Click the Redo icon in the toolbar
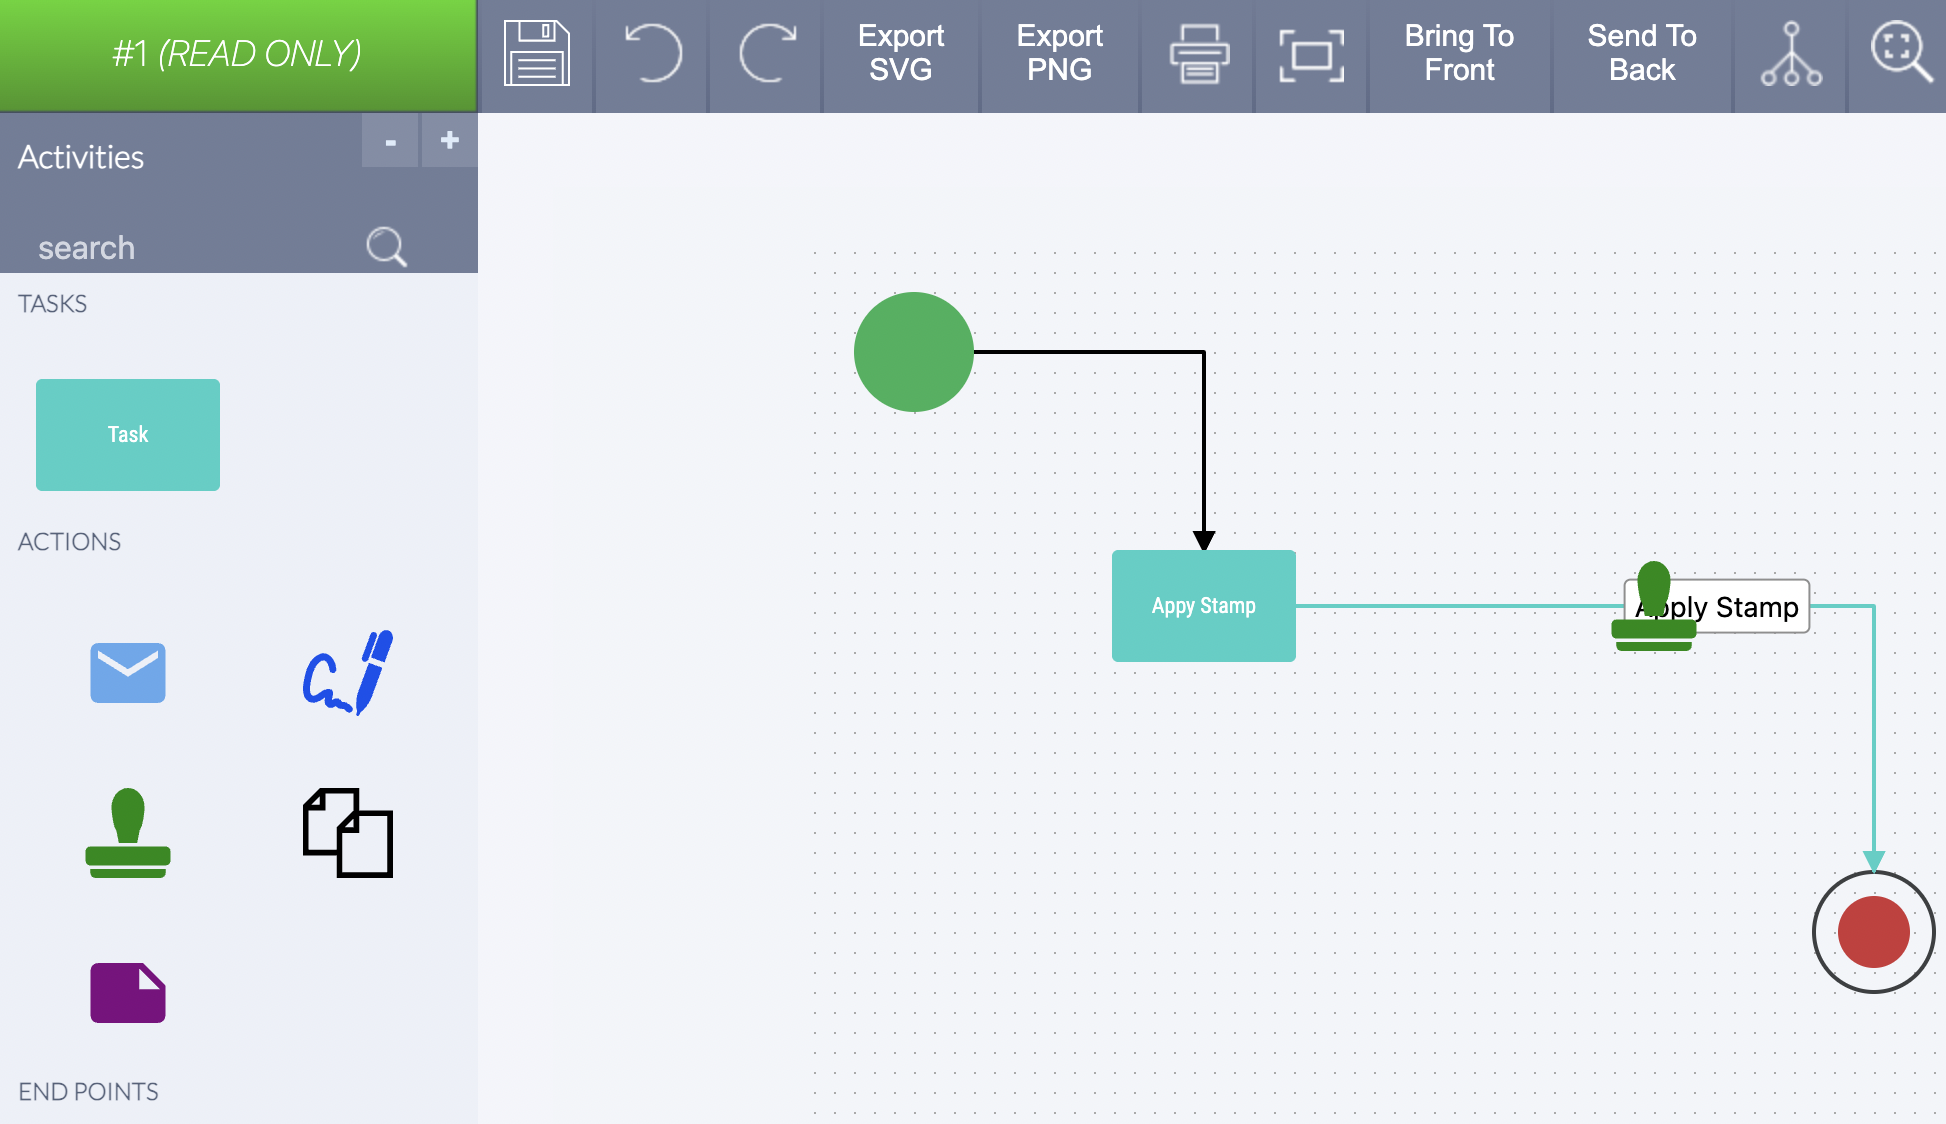Screen dimensions: 1946x1124 (765, 55)
